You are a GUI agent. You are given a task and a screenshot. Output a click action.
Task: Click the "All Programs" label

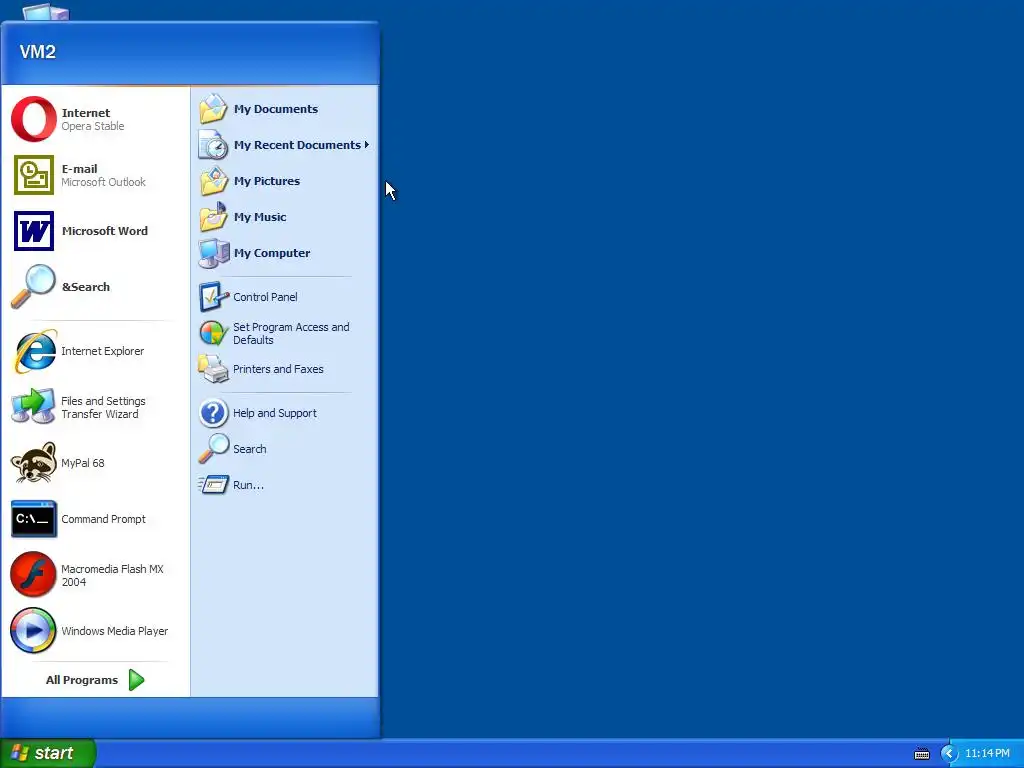tap(82, 680)
